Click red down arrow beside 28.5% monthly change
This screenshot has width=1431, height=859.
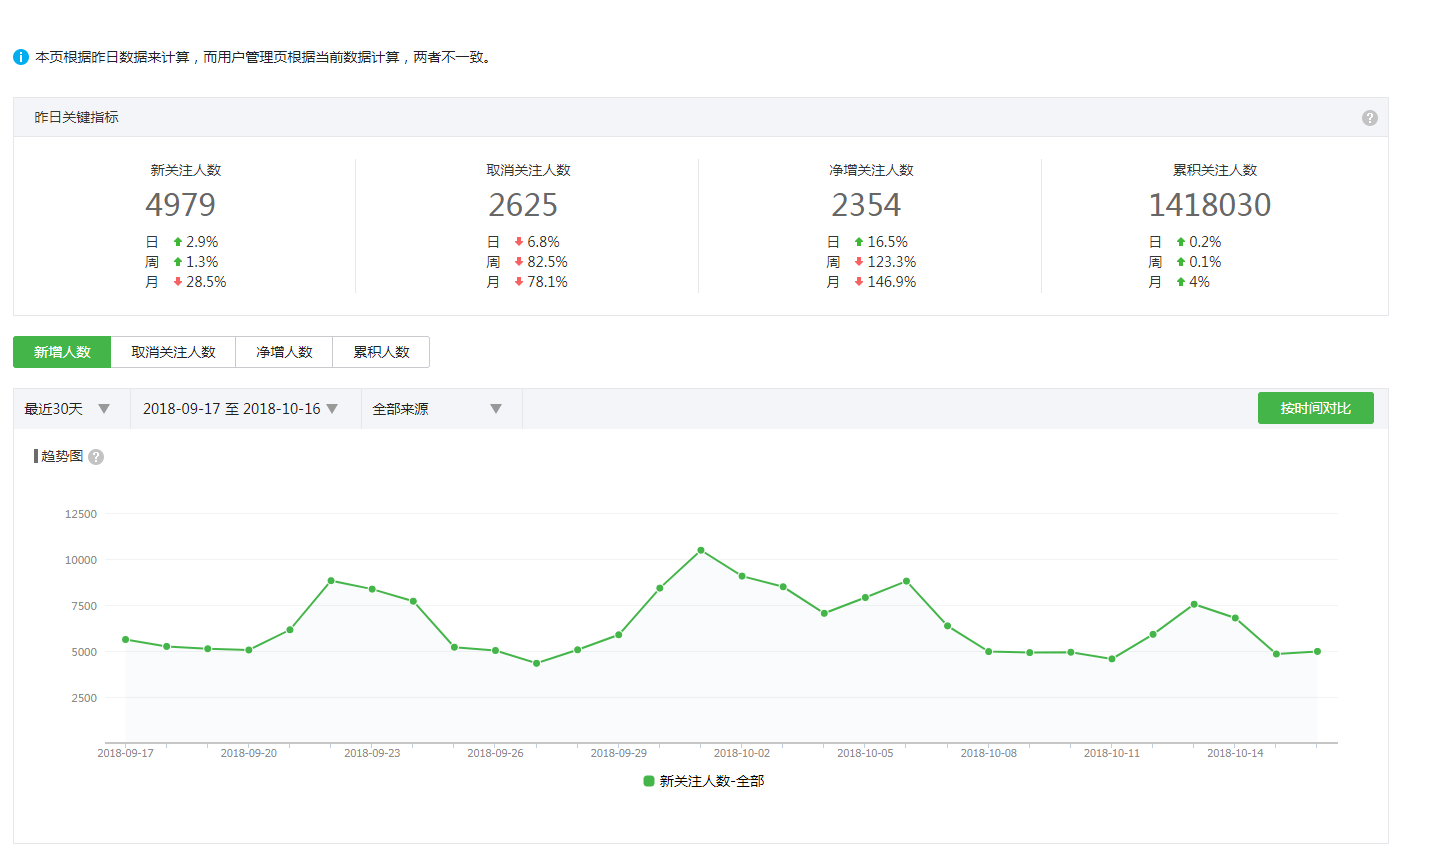click(178, 282)
